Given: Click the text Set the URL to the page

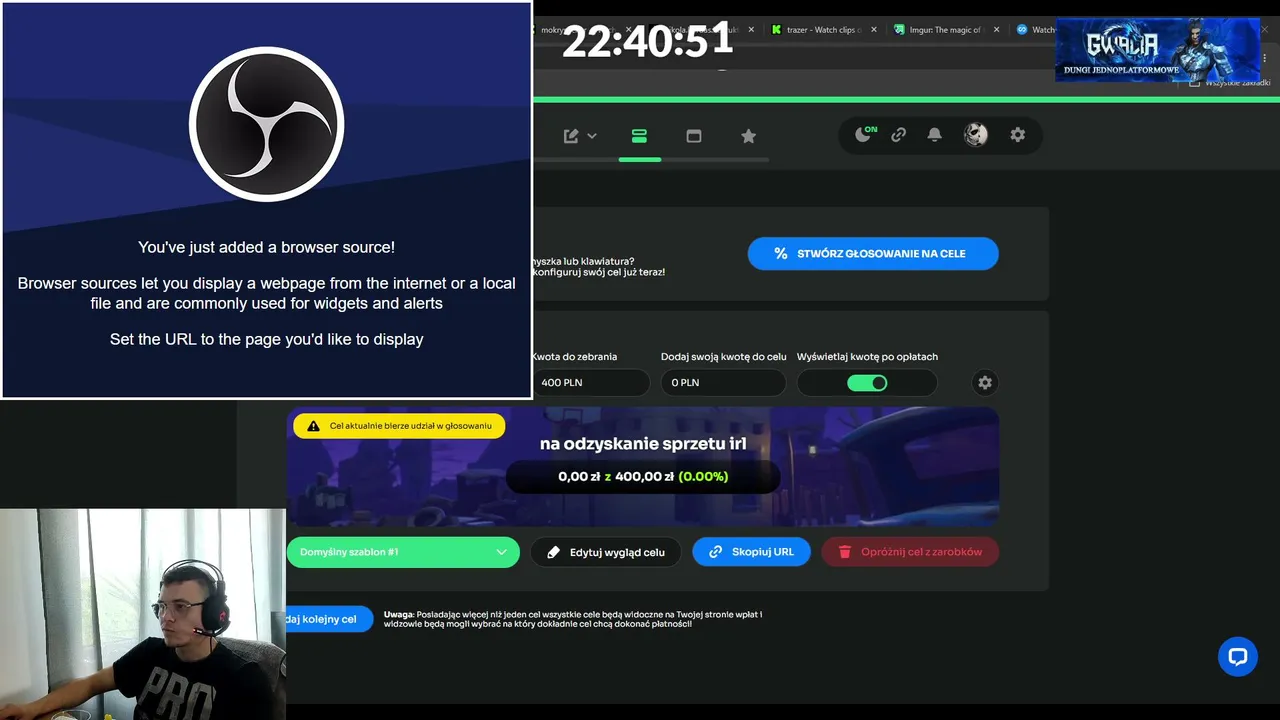Looking at the screenshot, I should pyautogui.click(x=267, y=339).
